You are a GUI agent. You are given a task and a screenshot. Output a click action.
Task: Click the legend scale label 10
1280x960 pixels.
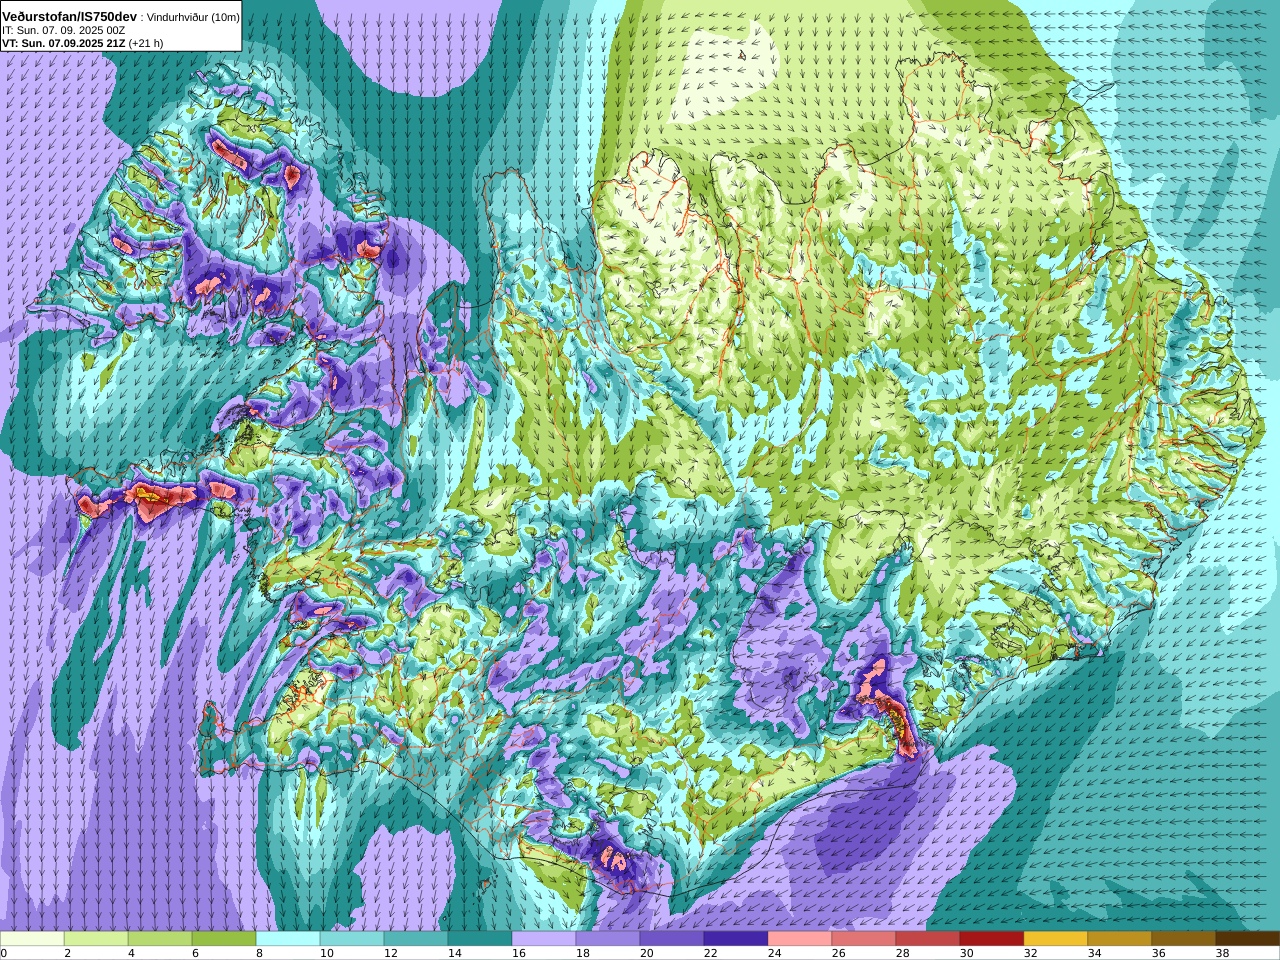tap(327, 953)
